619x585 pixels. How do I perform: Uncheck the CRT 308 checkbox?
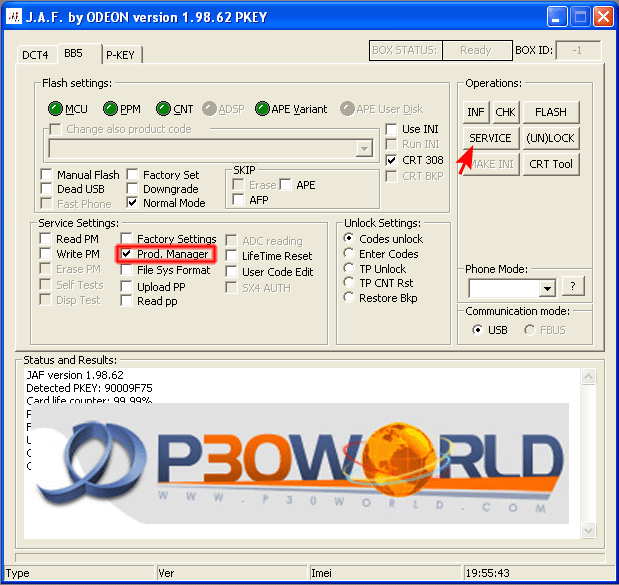pos(391,160)
